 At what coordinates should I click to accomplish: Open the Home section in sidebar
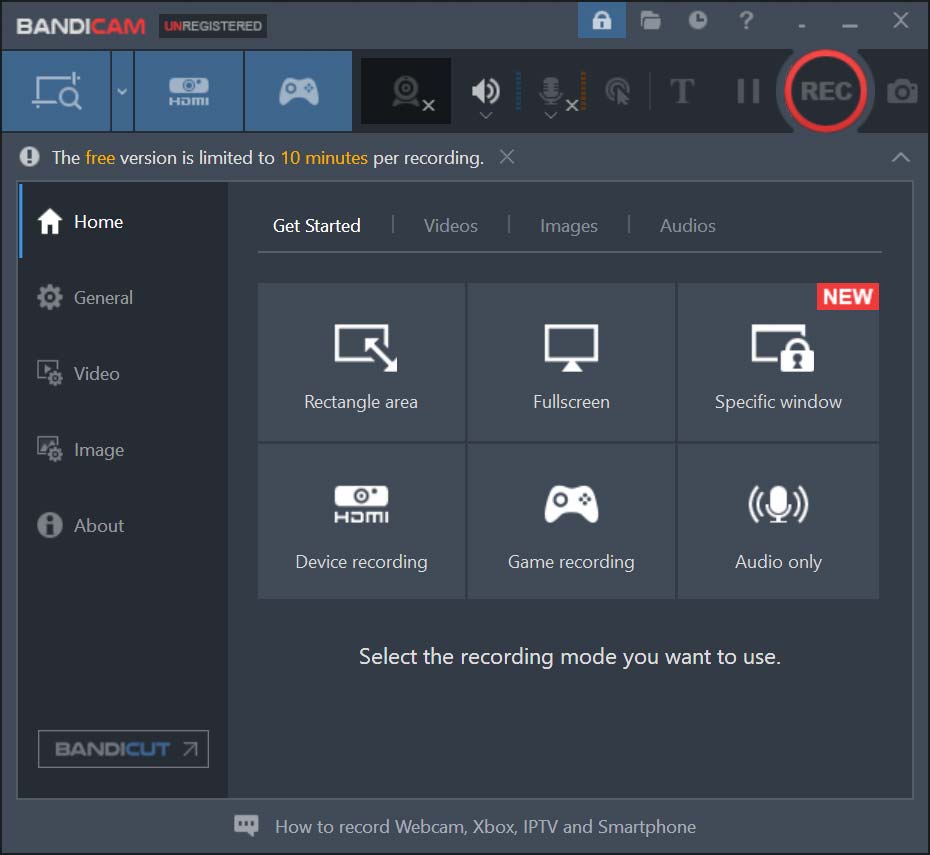tap(123, 221)
